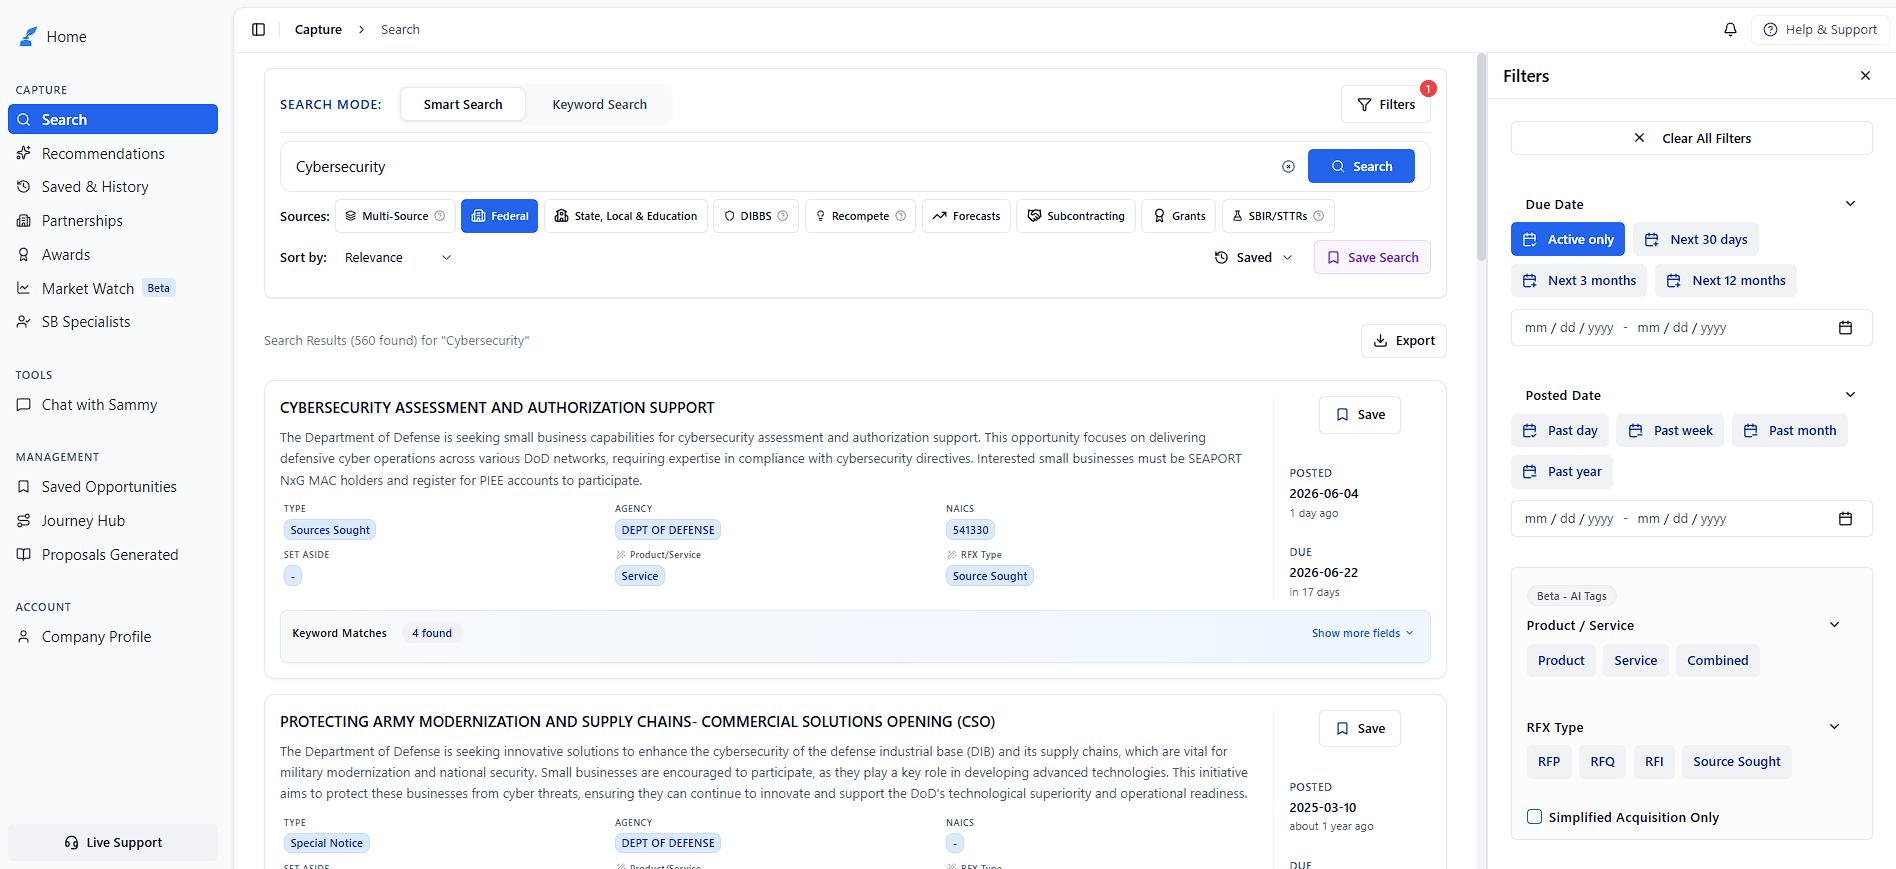Toggle State, Local & Education source
This screenshot has height=869, width=1896.
point(626,216)
